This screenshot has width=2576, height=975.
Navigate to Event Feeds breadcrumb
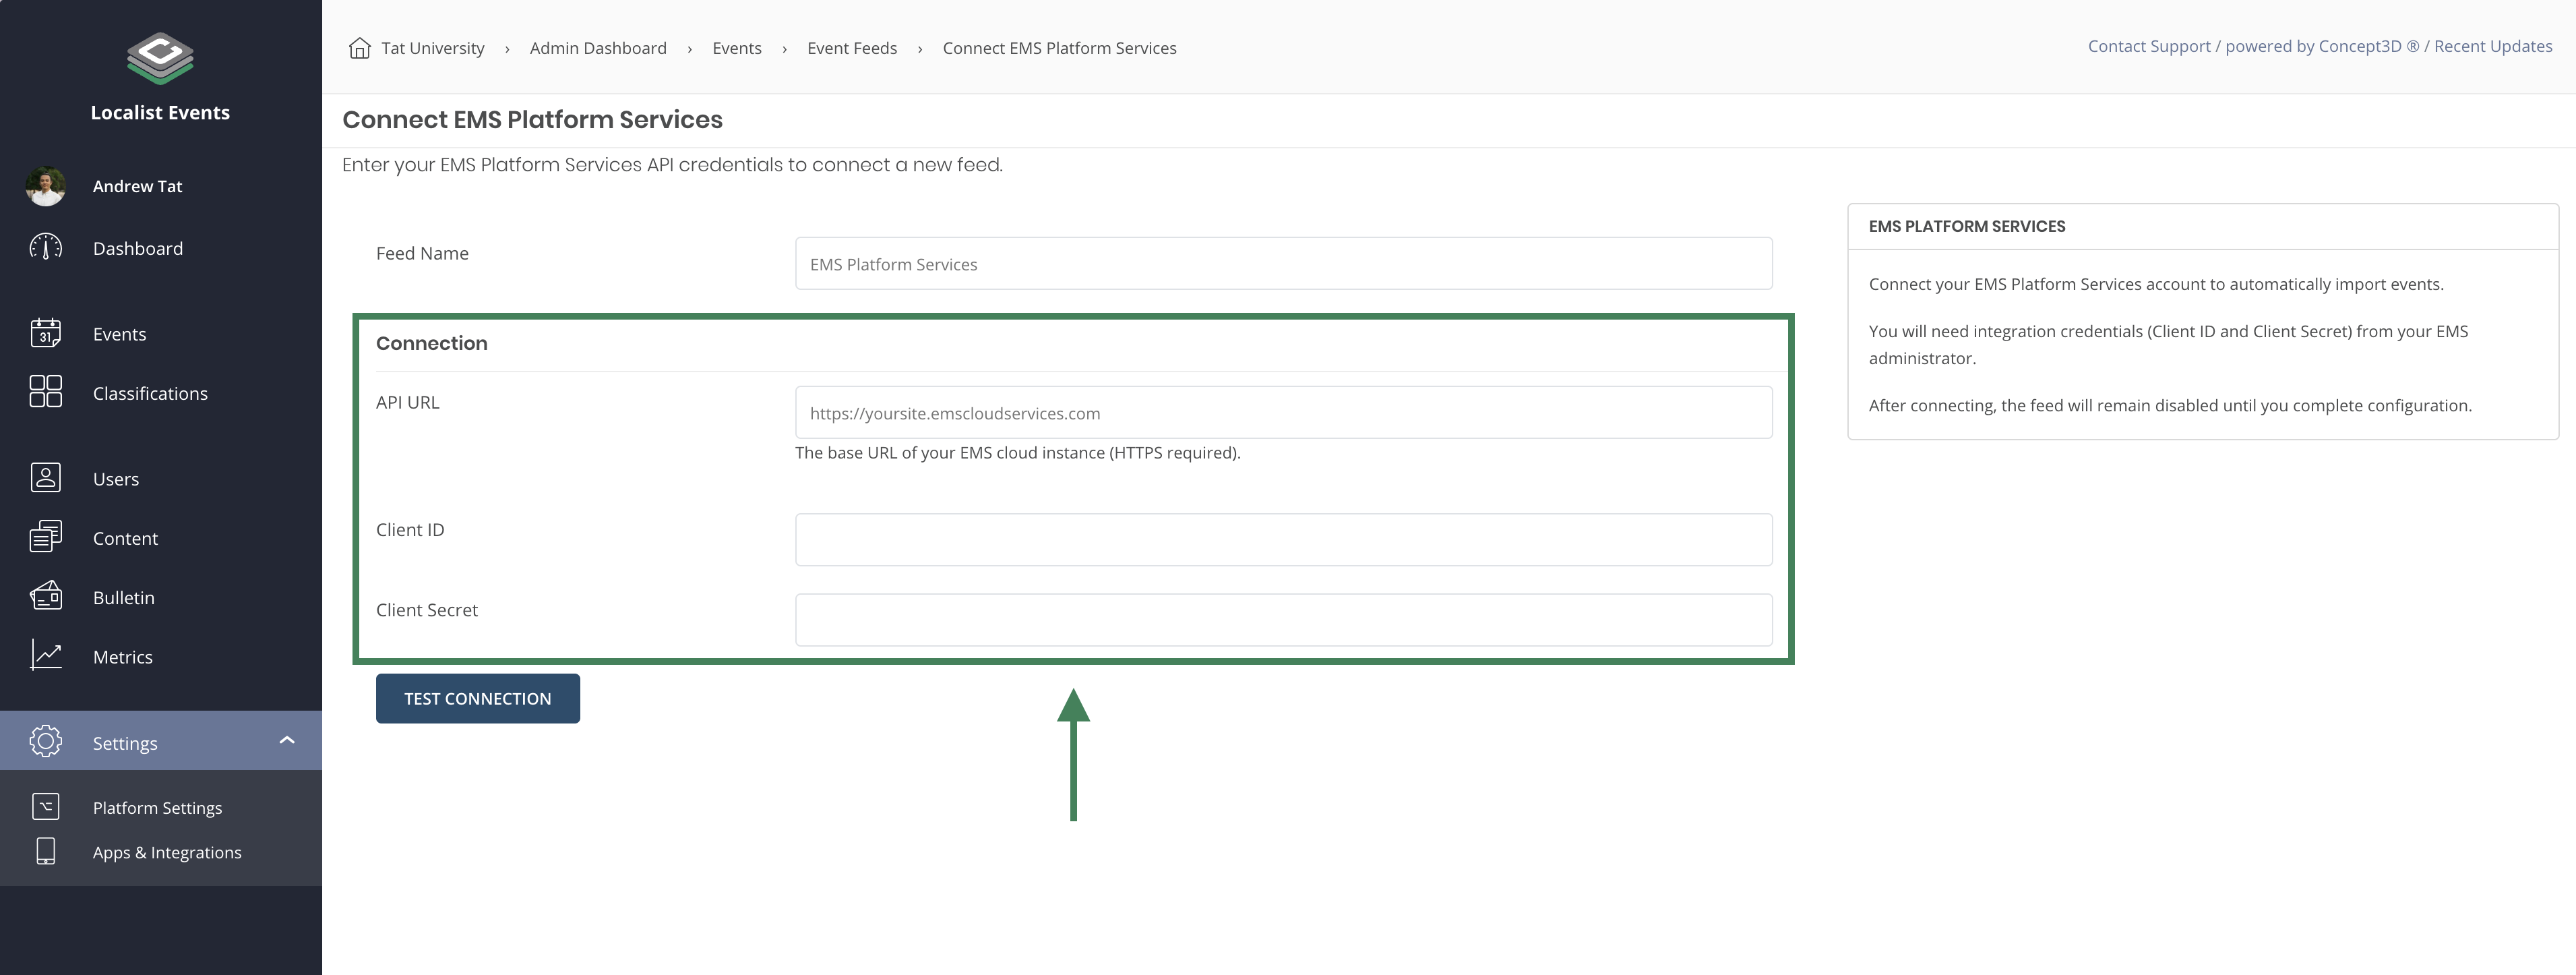point(852,48)
